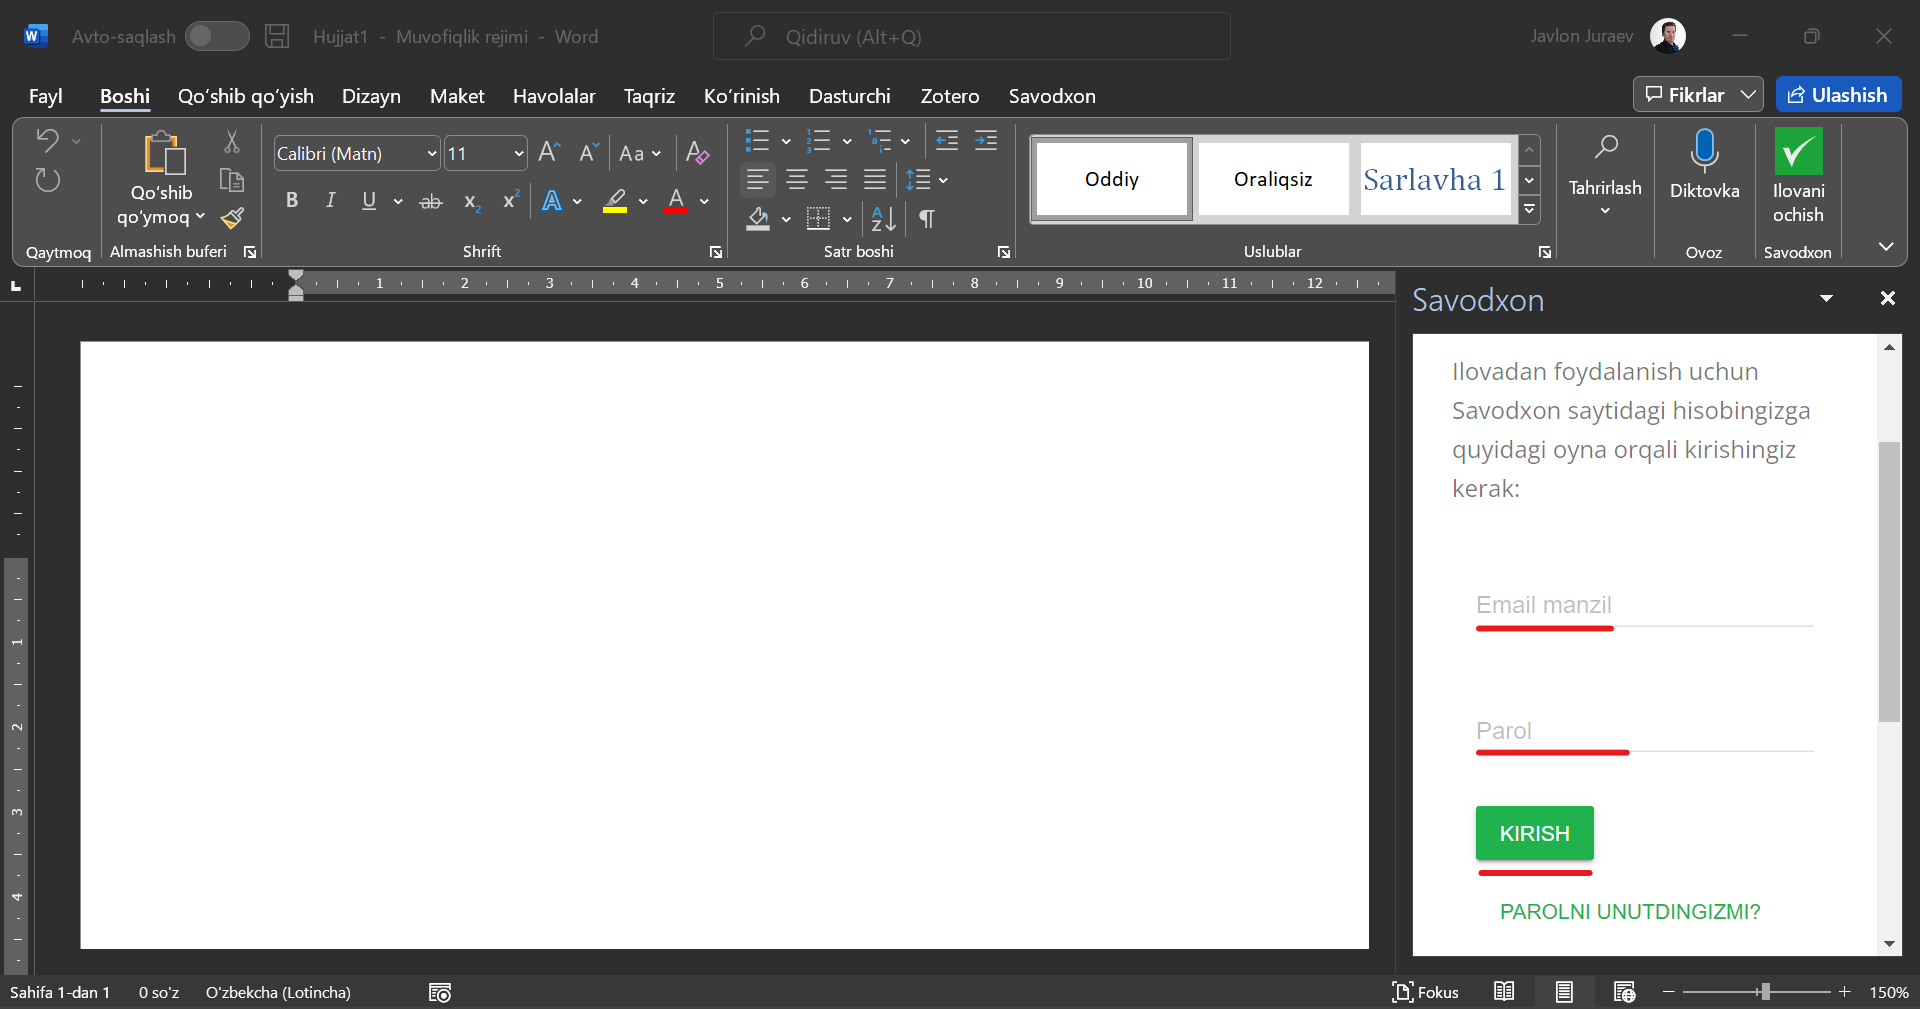Switch to the Havolalar tab
Viewport: 1920px width, 1009px height.
click(554, 96)
